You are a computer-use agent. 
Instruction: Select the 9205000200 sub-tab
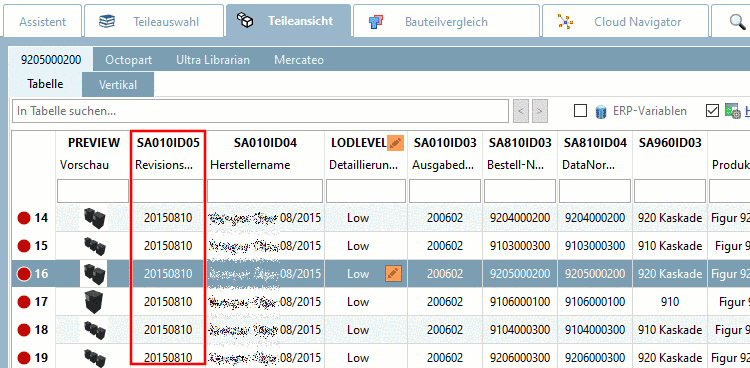pos(51,60)
